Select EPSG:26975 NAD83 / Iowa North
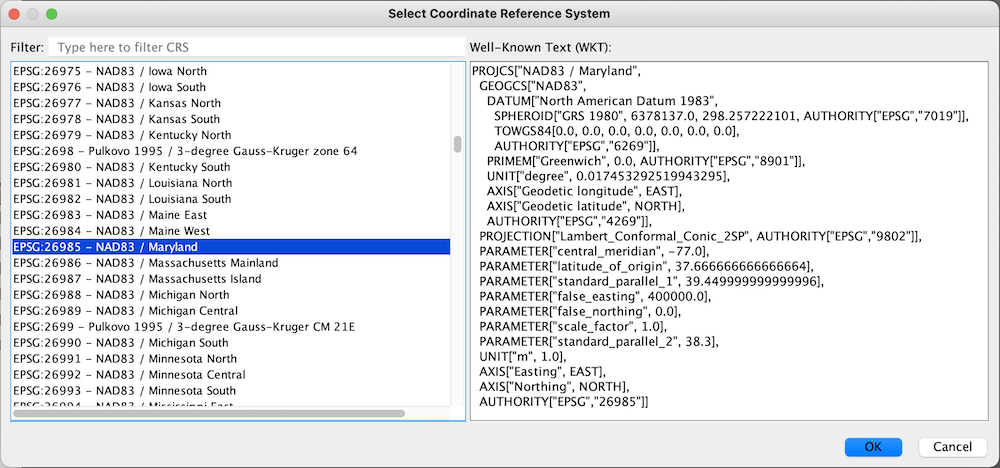 click(231, 71)
